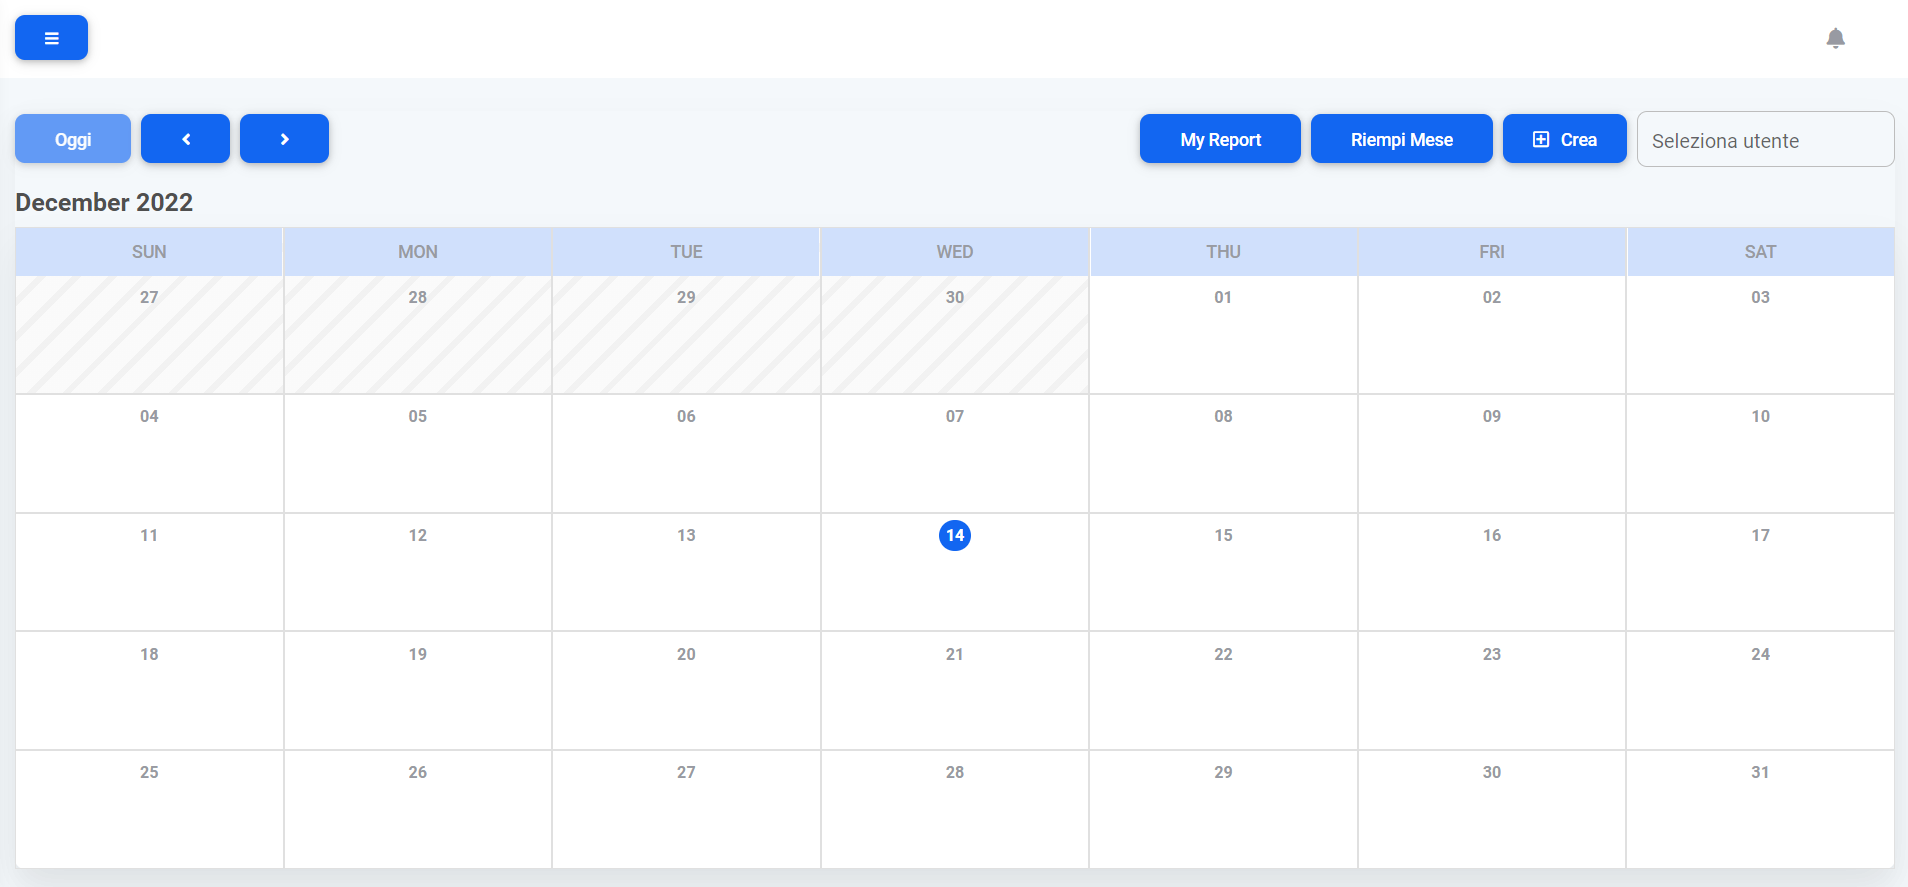This screenshot has width=1908, height=887.
Task: Go to next month arrow
Action: tap(284, 139)
